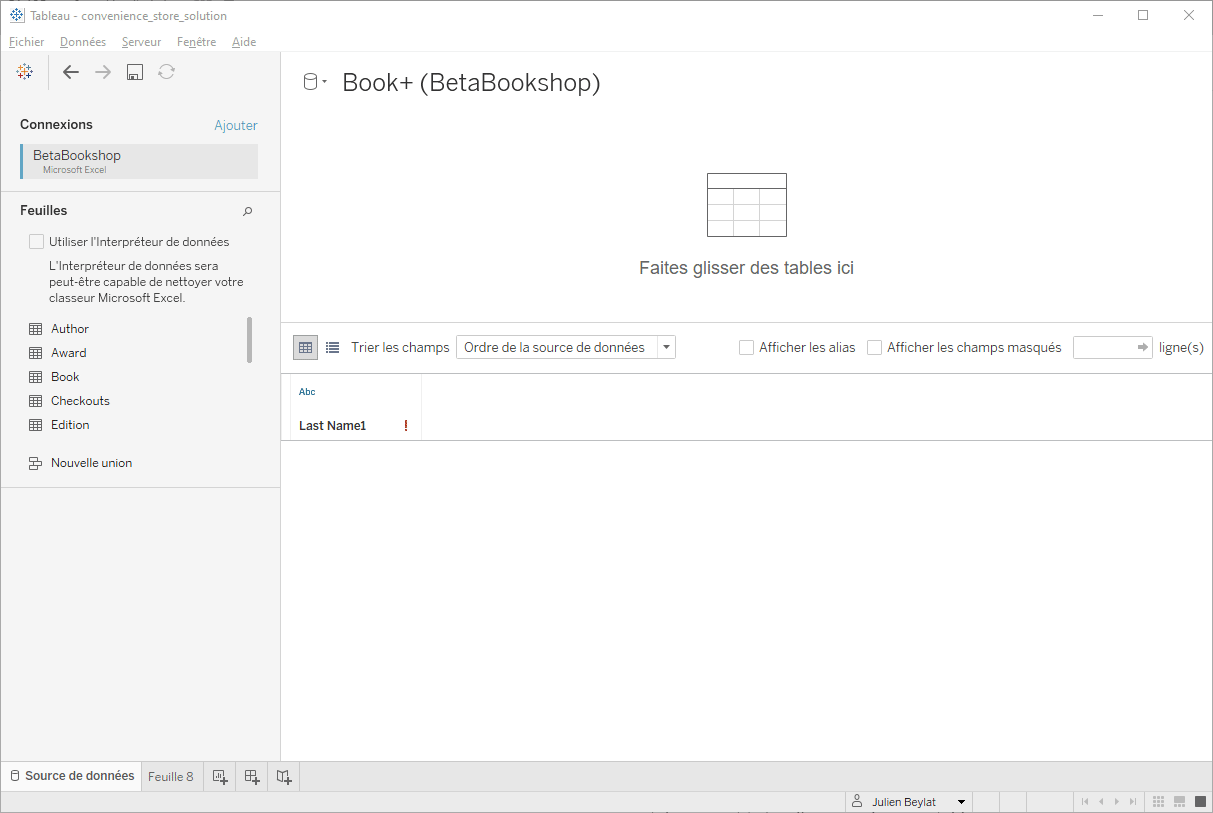Go back with the left arrow

pos(71,72)
